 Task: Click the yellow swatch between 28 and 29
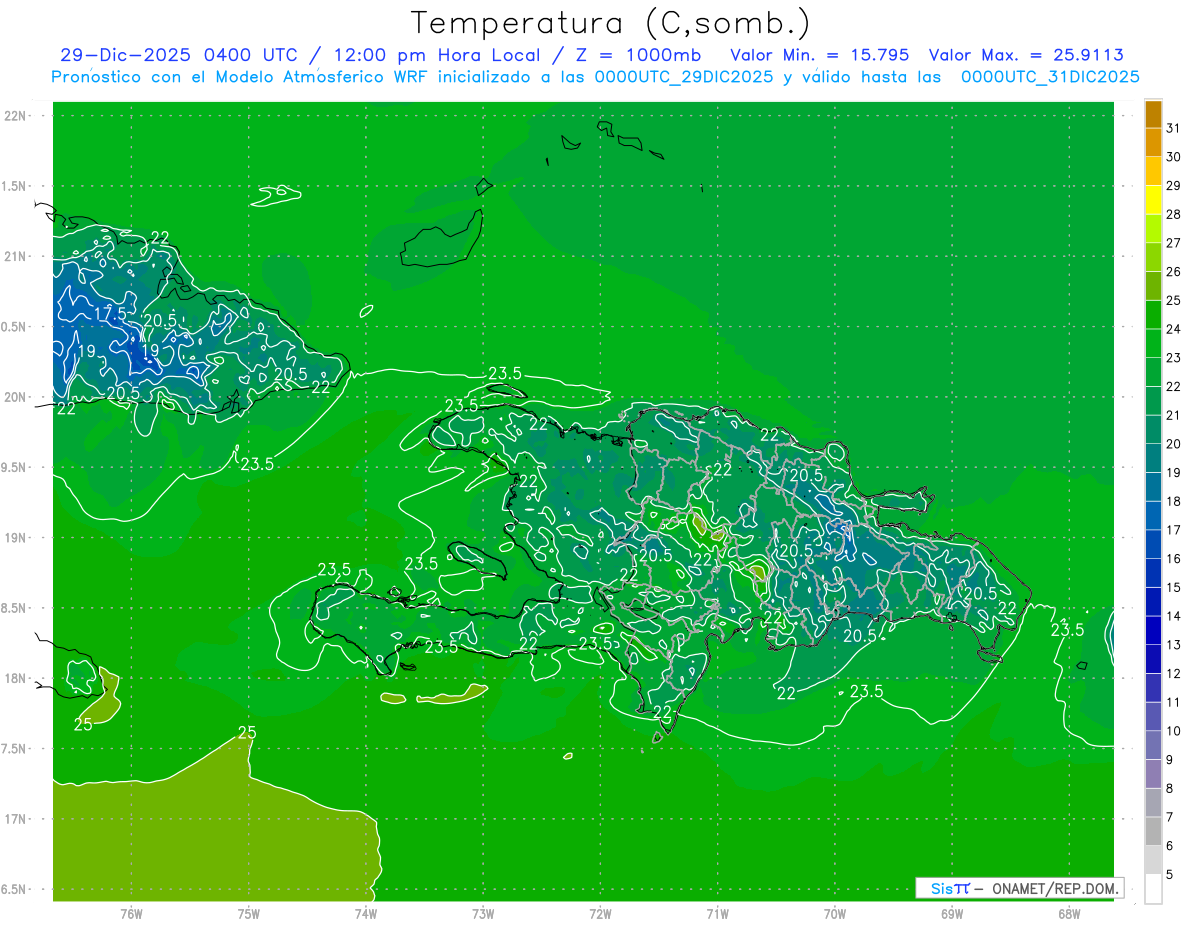1153,200
